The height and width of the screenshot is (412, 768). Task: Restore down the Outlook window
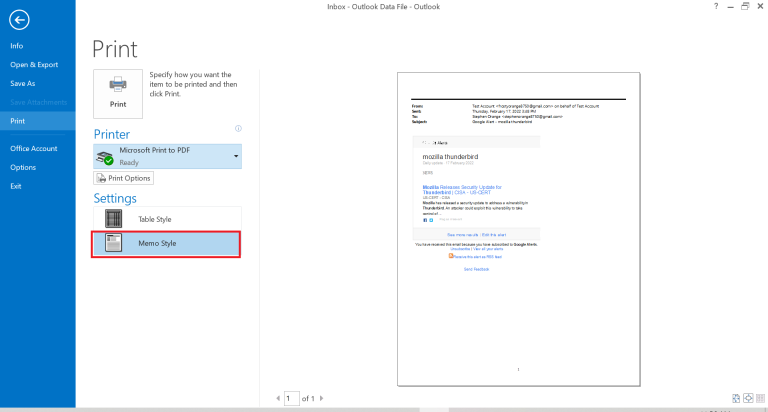pyautogui.click(x=745, y=6)
